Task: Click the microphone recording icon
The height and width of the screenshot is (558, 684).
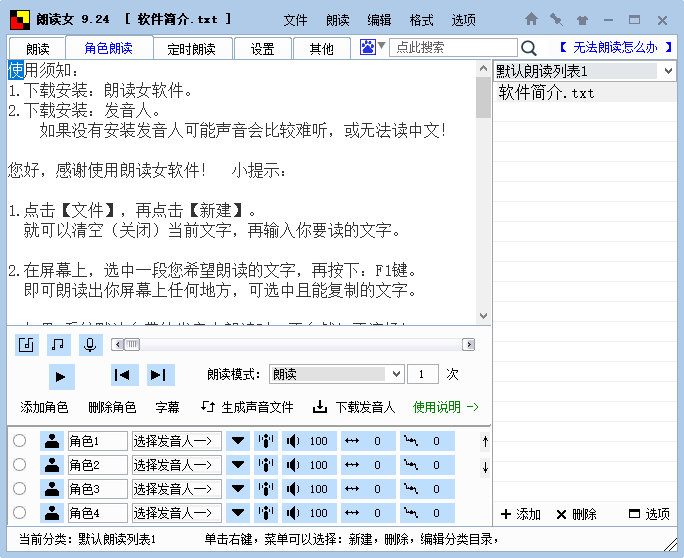Action: tap(90, 345)
